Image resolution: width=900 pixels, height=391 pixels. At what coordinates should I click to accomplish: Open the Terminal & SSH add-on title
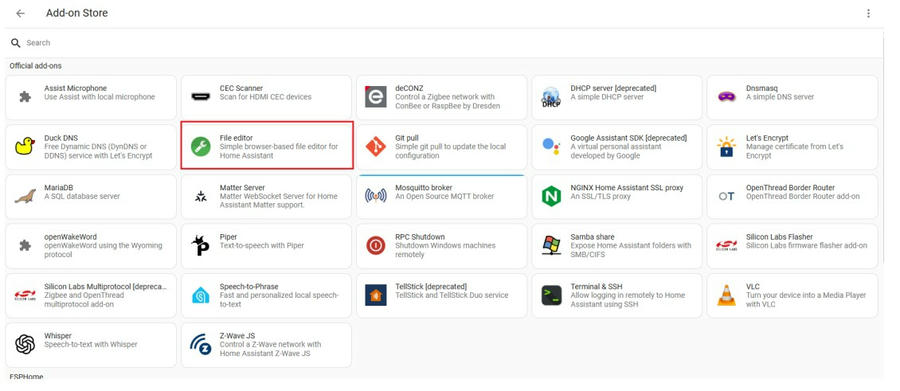(x=596, y=287)
